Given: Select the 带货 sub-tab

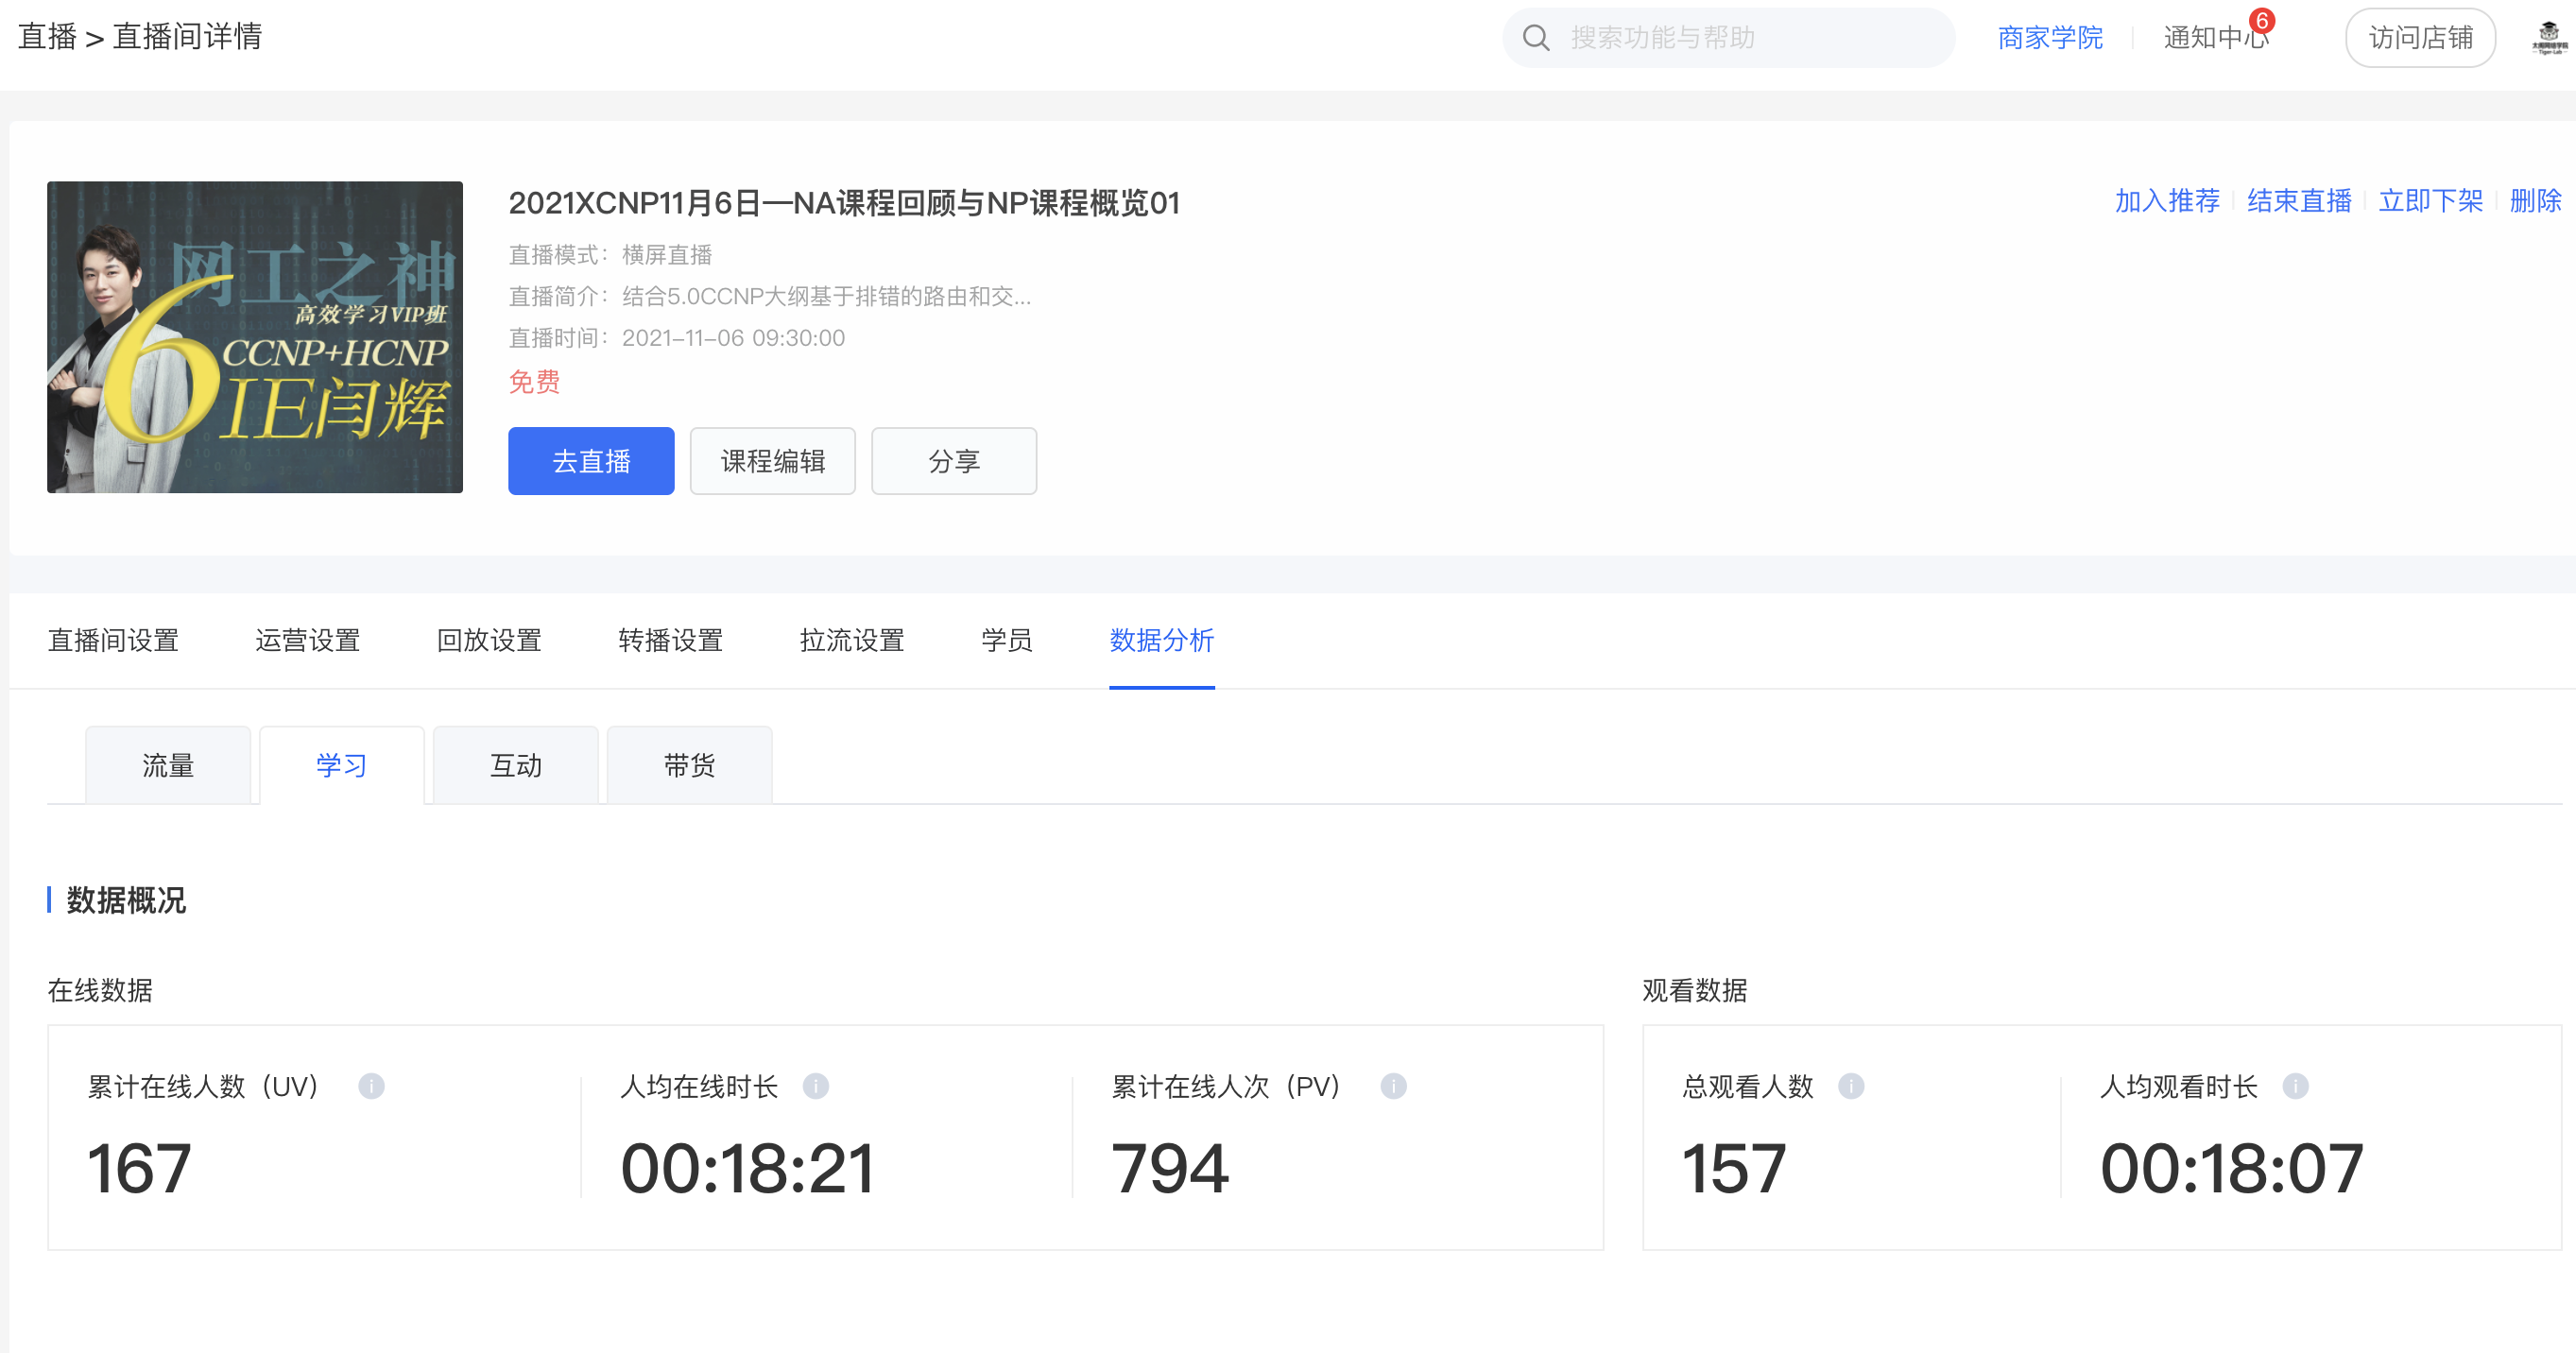Looking at the screenshot, I should [x=690, y=765].
